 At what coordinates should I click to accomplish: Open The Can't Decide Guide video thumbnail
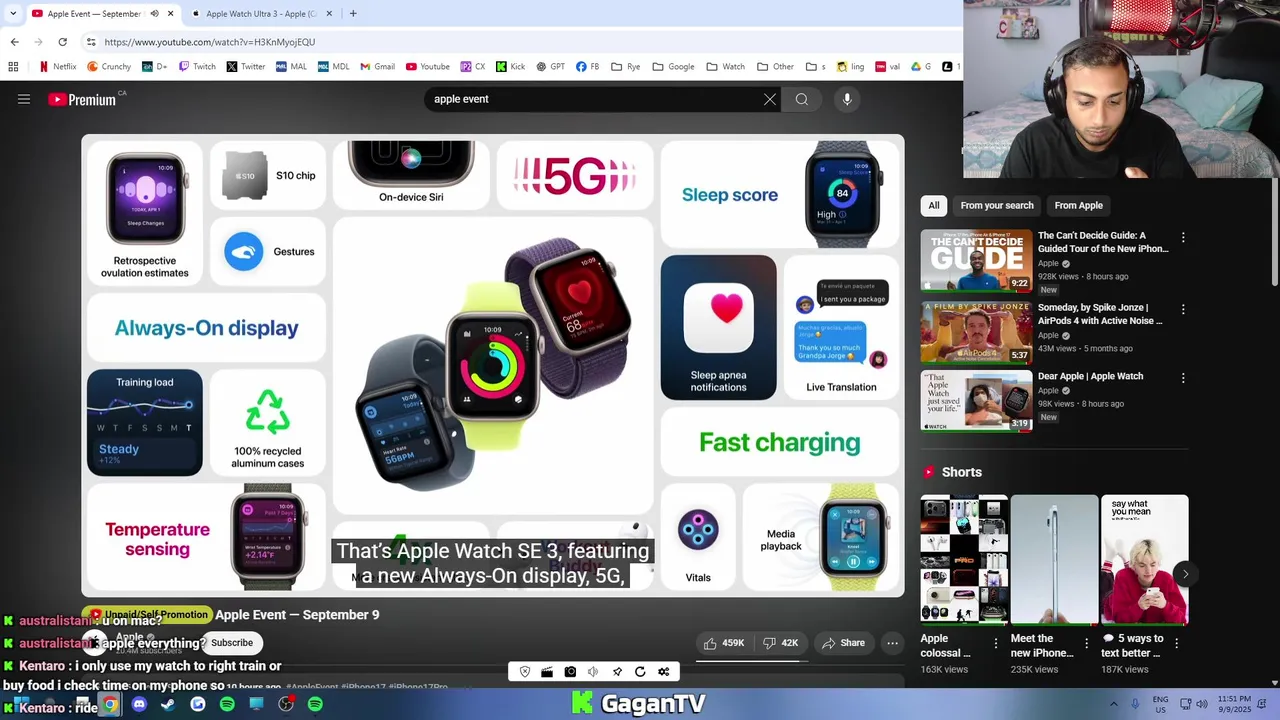(x=976, y=260)
